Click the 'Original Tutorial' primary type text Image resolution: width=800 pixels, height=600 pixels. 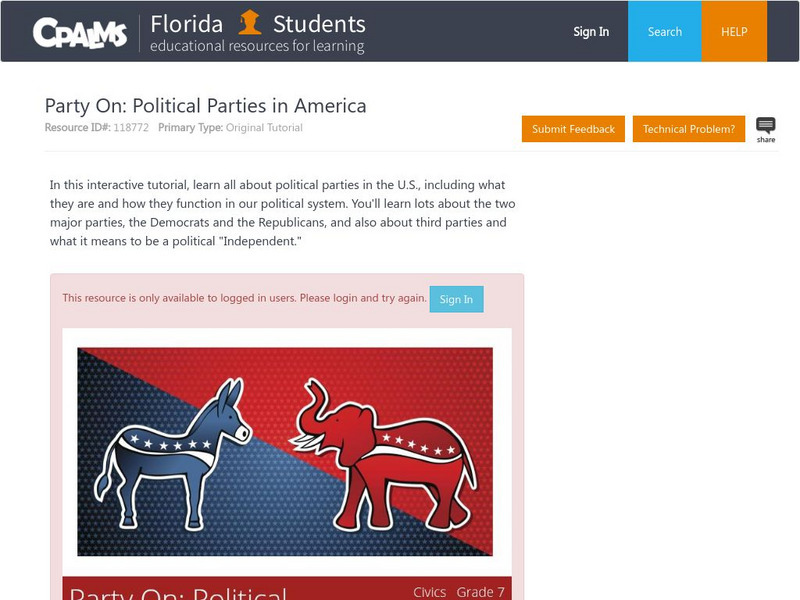pyautogui.click(x=264, y=128)
